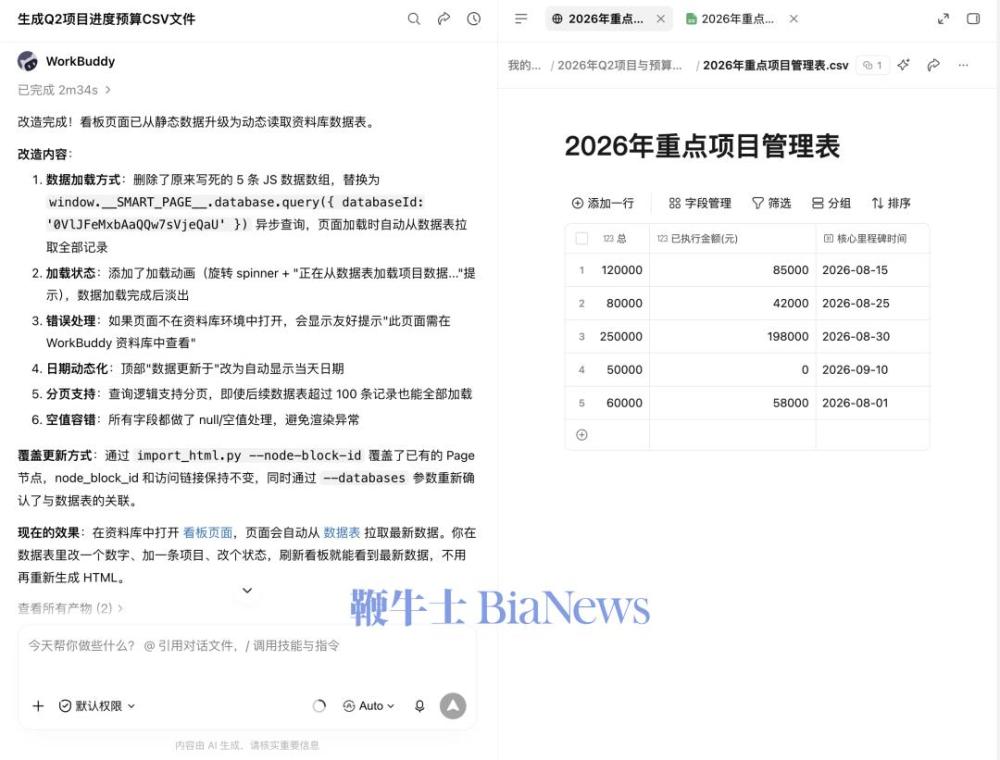The height and width of the screenshot is (760, 1000).
Task: Click the search icon in chat header
Action: [x=414, y=19]
